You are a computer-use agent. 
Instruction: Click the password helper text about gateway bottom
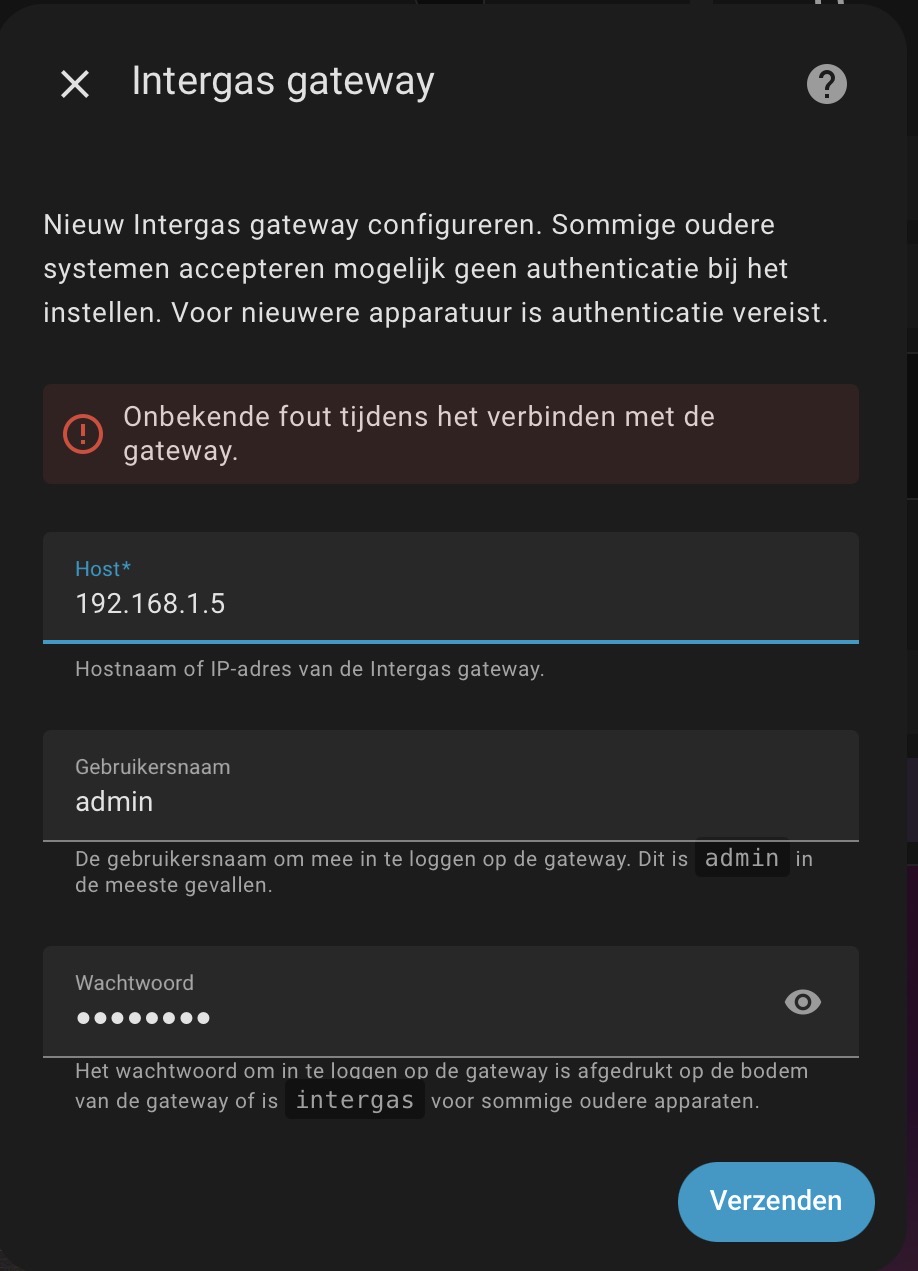tap(442, 1086)
